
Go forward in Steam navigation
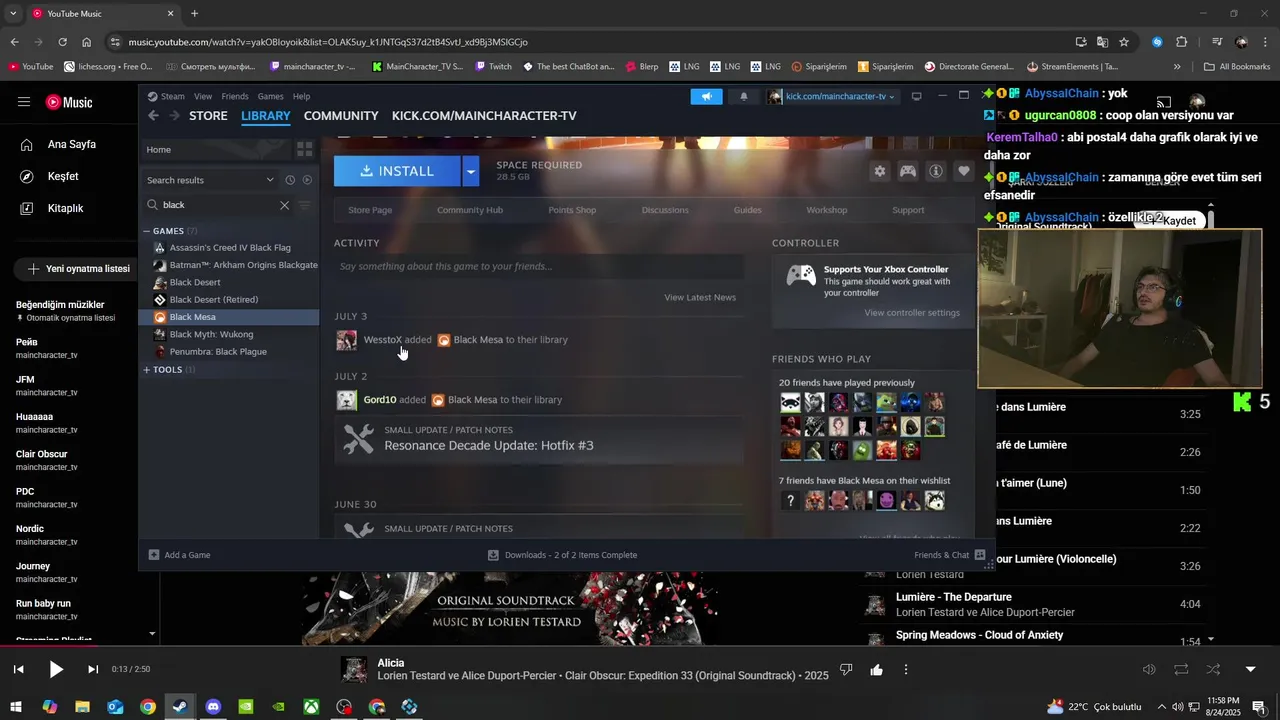175,116
